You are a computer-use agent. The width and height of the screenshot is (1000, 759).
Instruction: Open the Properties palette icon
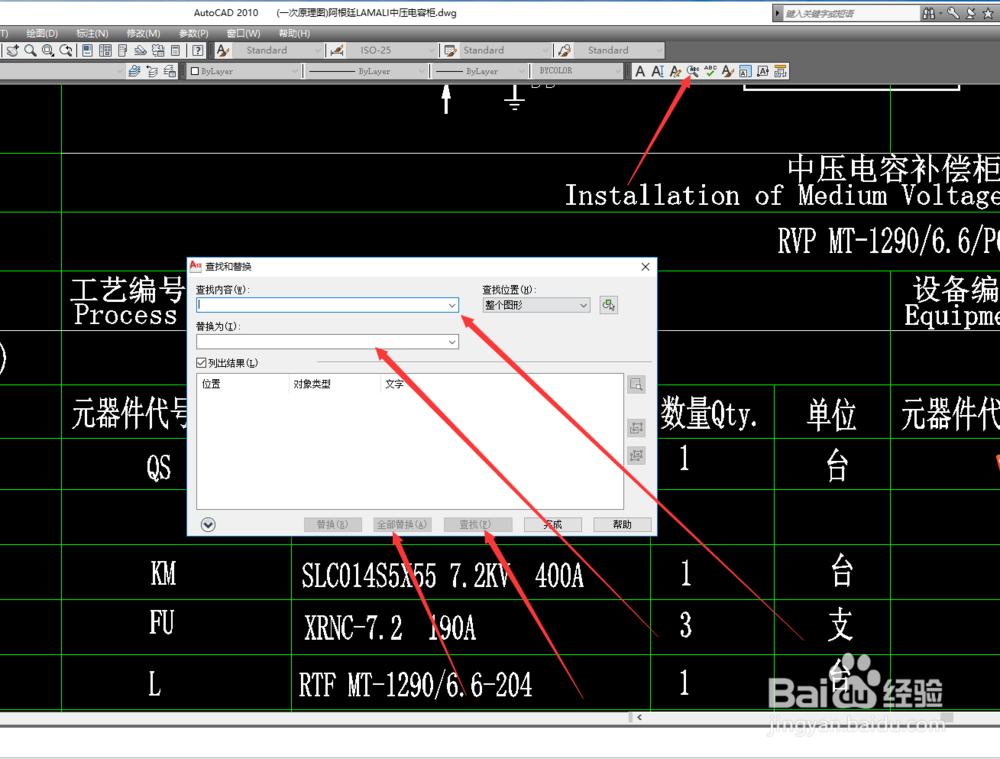[x=88, y=50]
